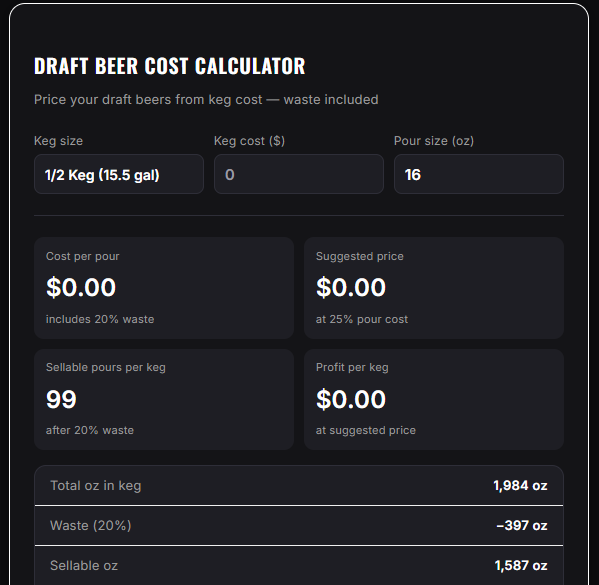Click the Keg cost ($) input field
The width and height of the screenshot is (599, 585).
299,174
